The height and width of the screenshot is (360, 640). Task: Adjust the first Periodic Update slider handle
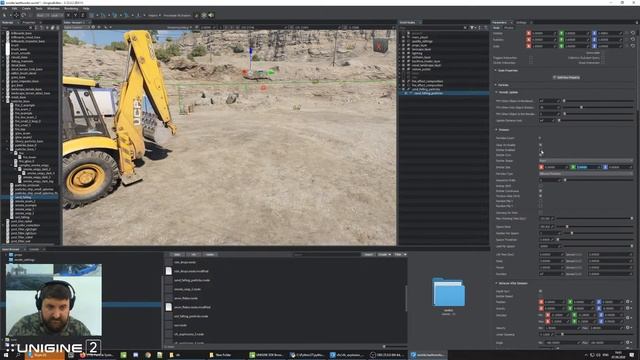[x=564, y=101]
